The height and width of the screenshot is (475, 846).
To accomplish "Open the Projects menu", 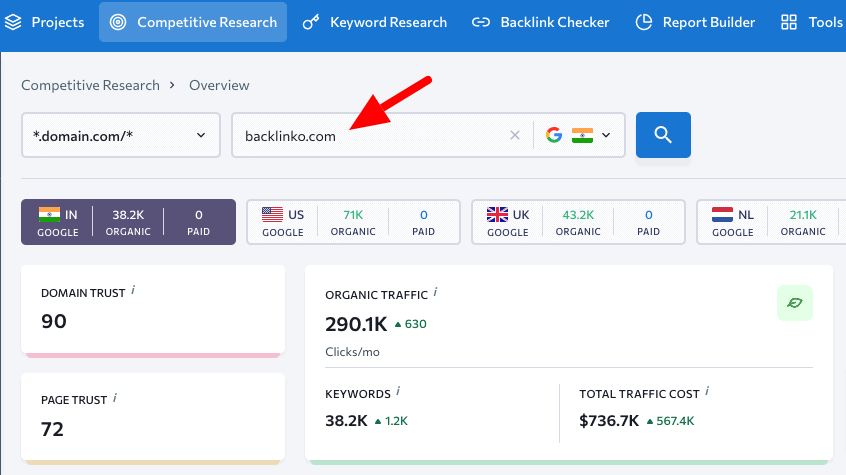I will coord(44,22).
